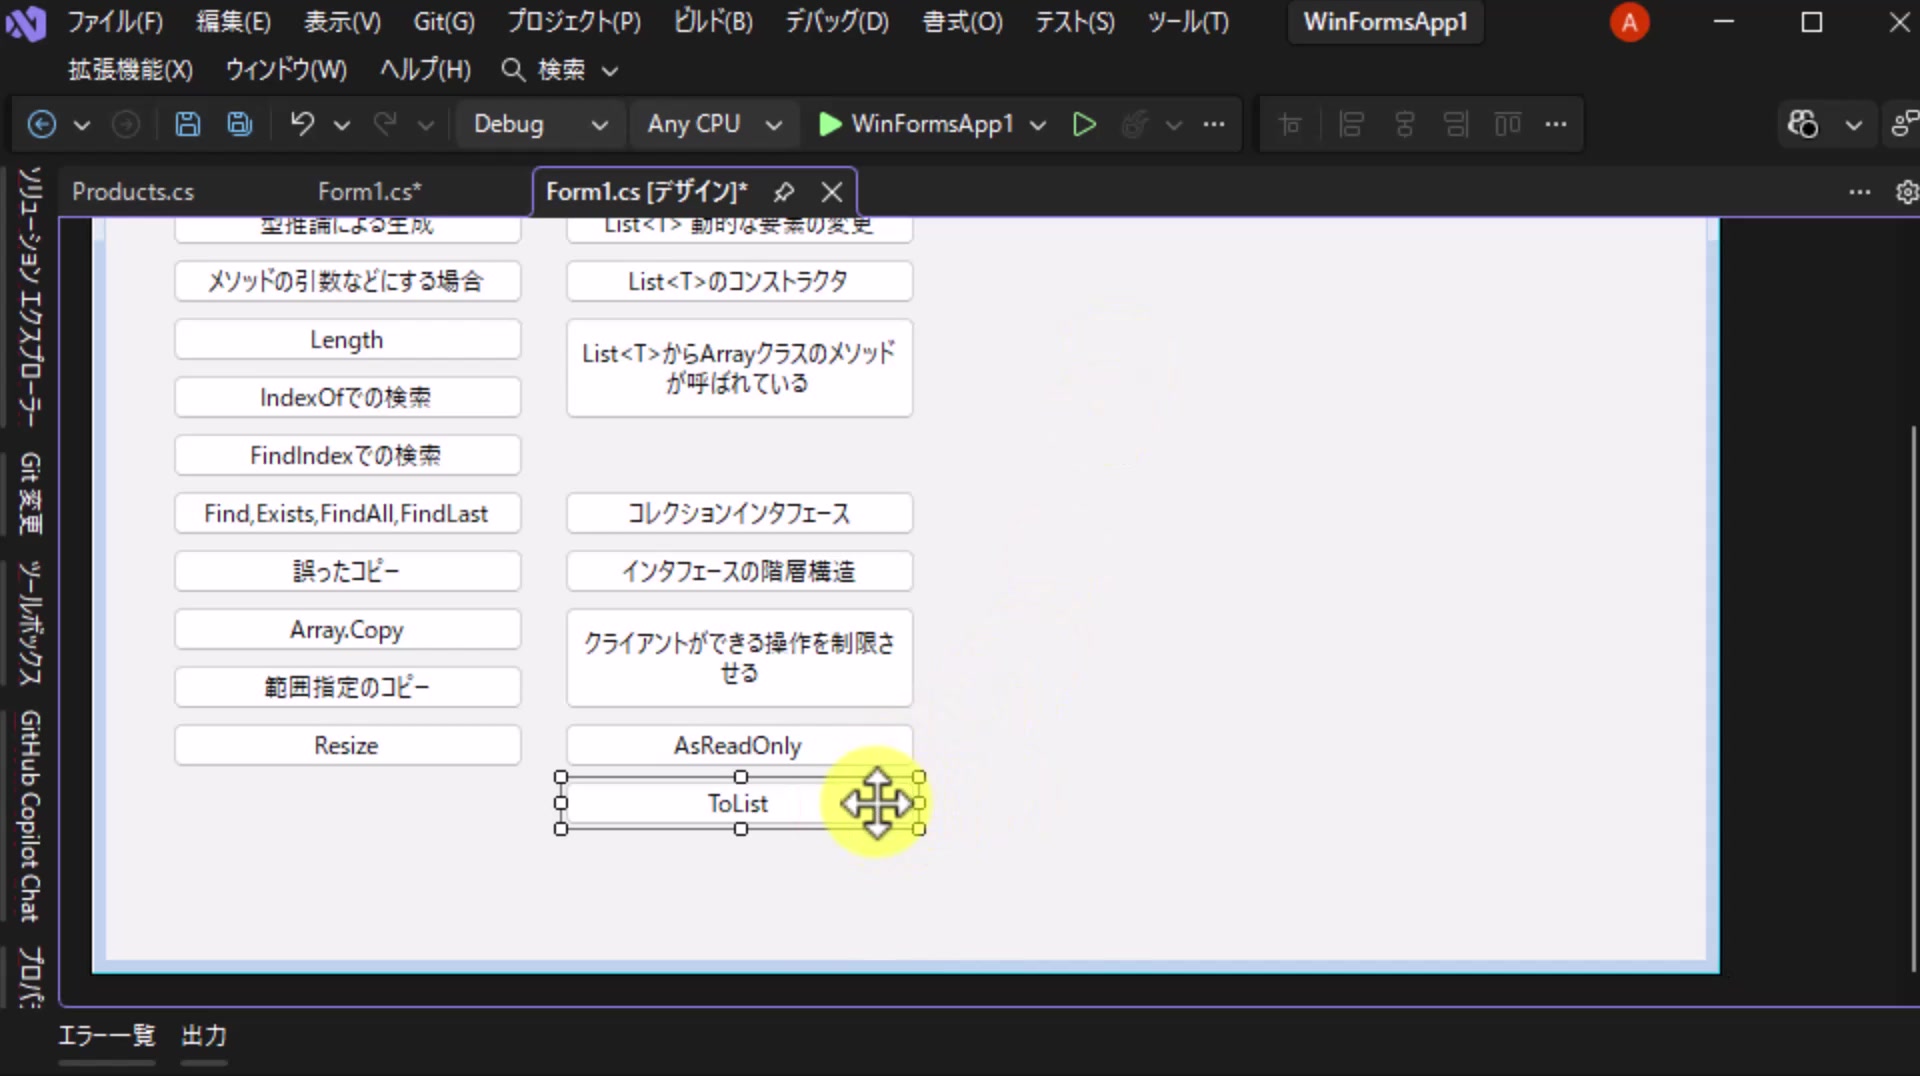This screenshot has height=1076, width=1920.
Task: Select the コレクションインタフェース button
Action: (x=739, y=514)
